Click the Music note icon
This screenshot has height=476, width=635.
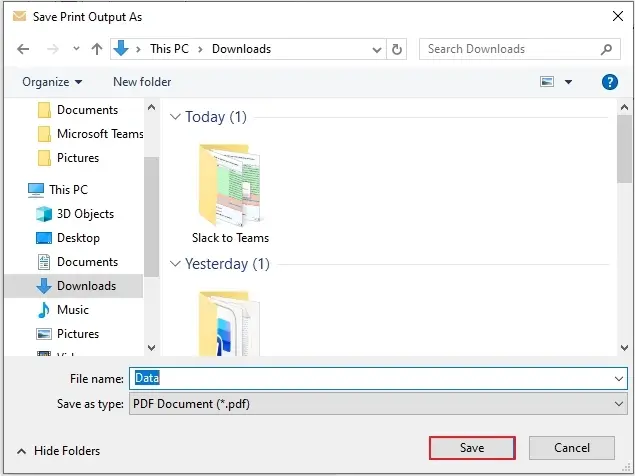[43, 310]
